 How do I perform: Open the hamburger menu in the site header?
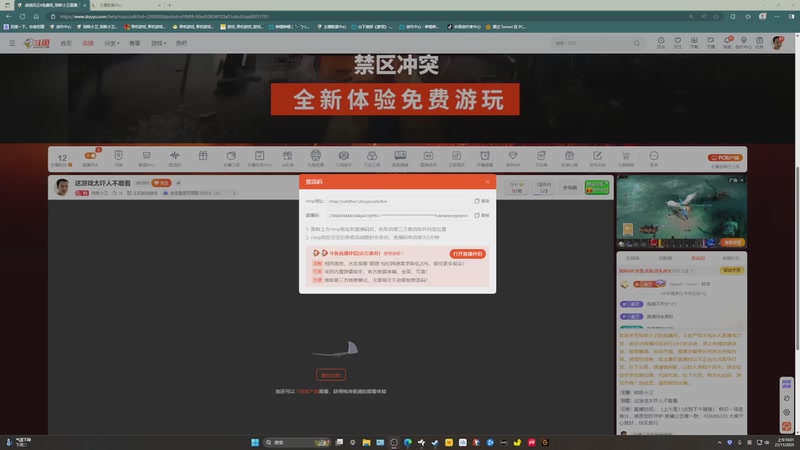(x=12, y=43)
